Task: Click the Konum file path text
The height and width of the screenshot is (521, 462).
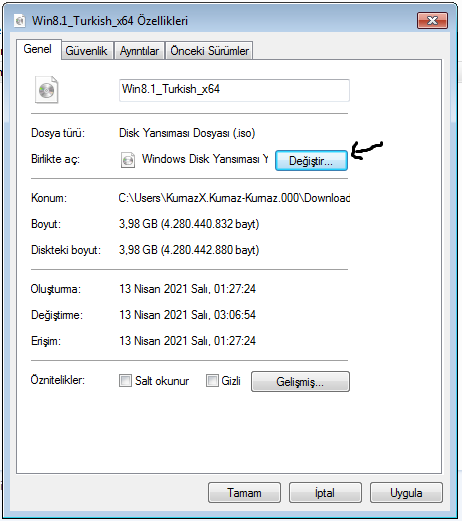Action: point(234,198)
